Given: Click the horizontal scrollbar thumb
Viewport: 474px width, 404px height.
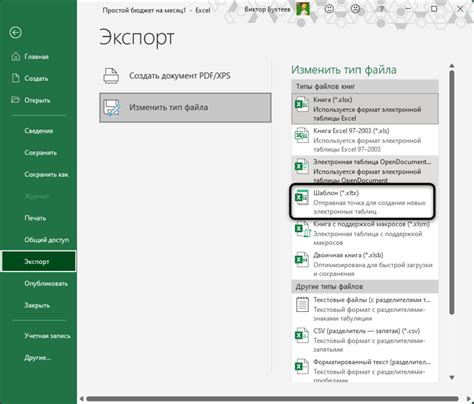Looking at the screenshot, I should coord(273,399).
